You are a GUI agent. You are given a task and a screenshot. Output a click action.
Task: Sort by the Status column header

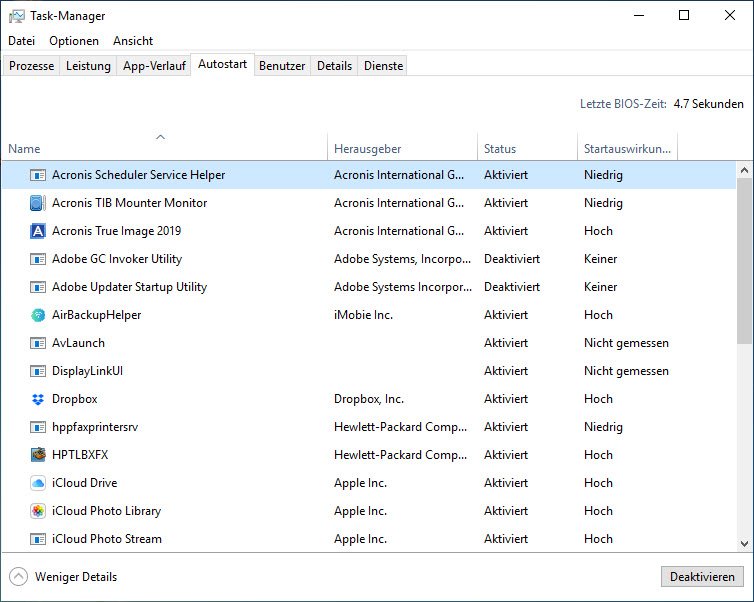500,149
